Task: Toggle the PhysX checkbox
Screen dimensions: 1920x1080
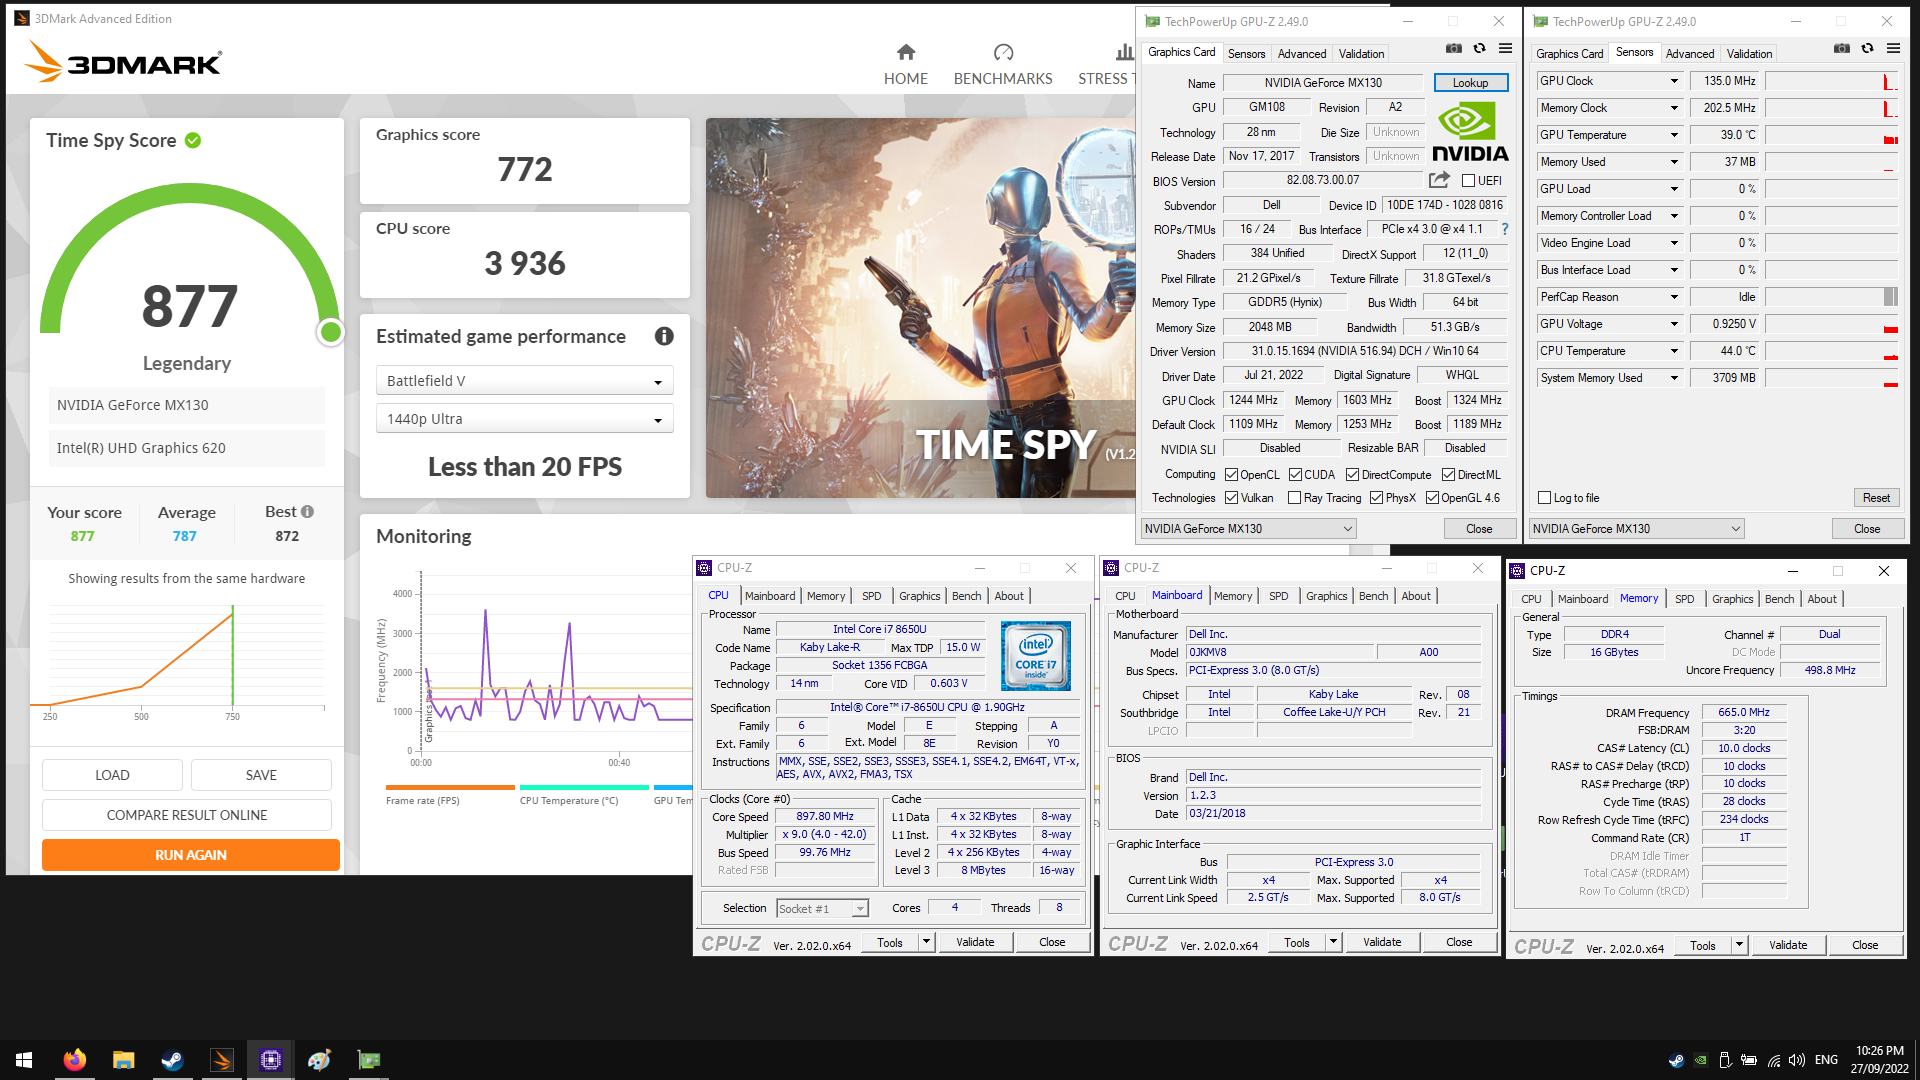Action: [1376, 498]
